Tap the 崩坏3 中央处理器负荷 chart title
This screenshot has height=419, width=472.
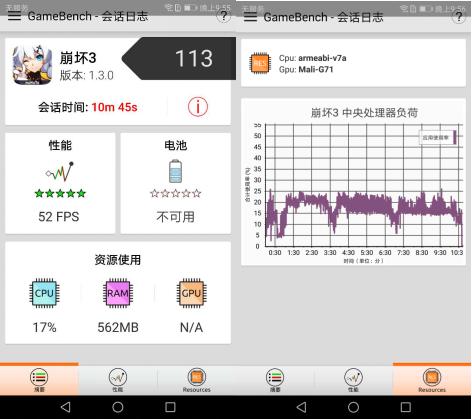364,113
